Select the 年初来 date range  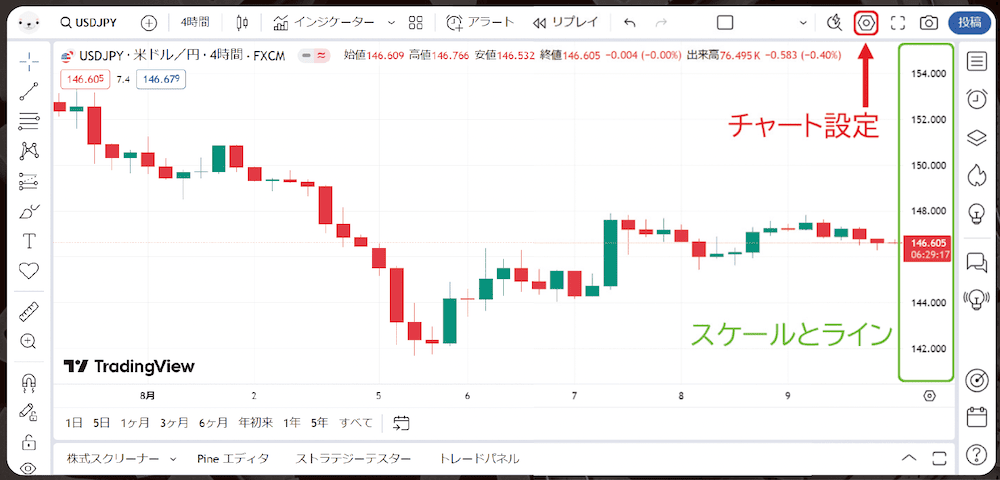coord(256,423)
